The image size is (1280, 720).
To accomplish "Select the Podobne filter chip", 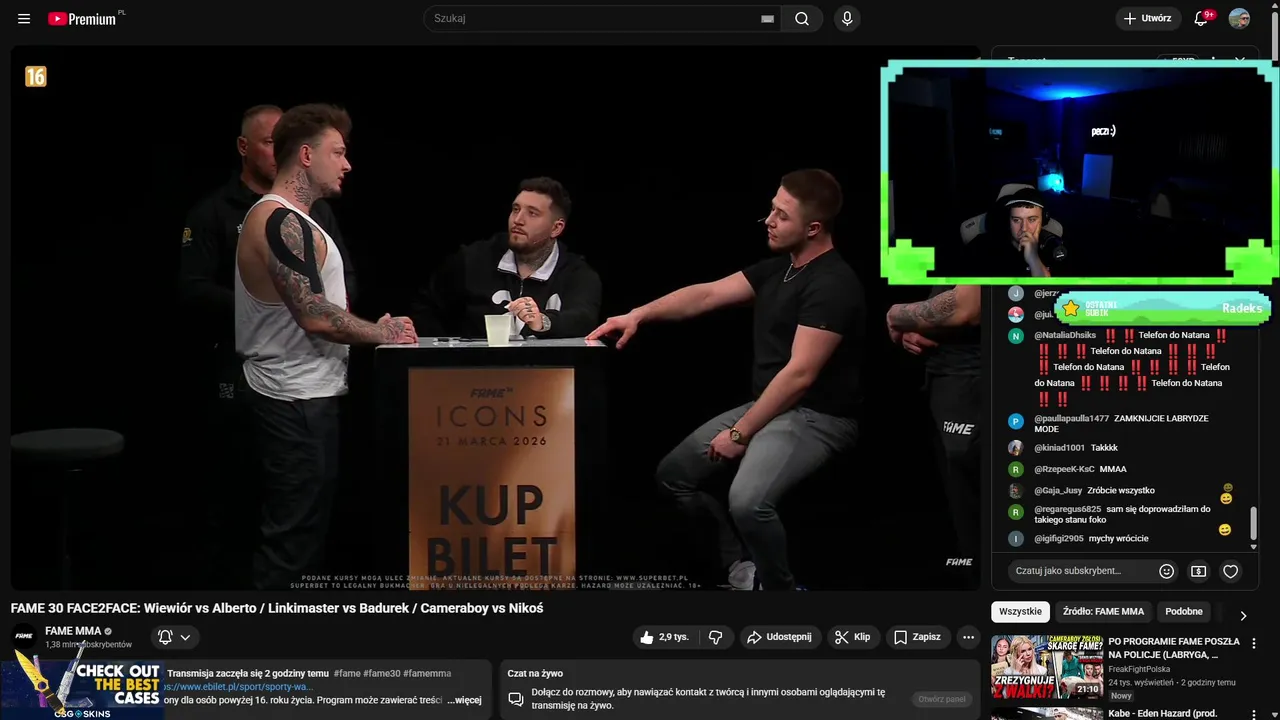I will coord(1184,611).
